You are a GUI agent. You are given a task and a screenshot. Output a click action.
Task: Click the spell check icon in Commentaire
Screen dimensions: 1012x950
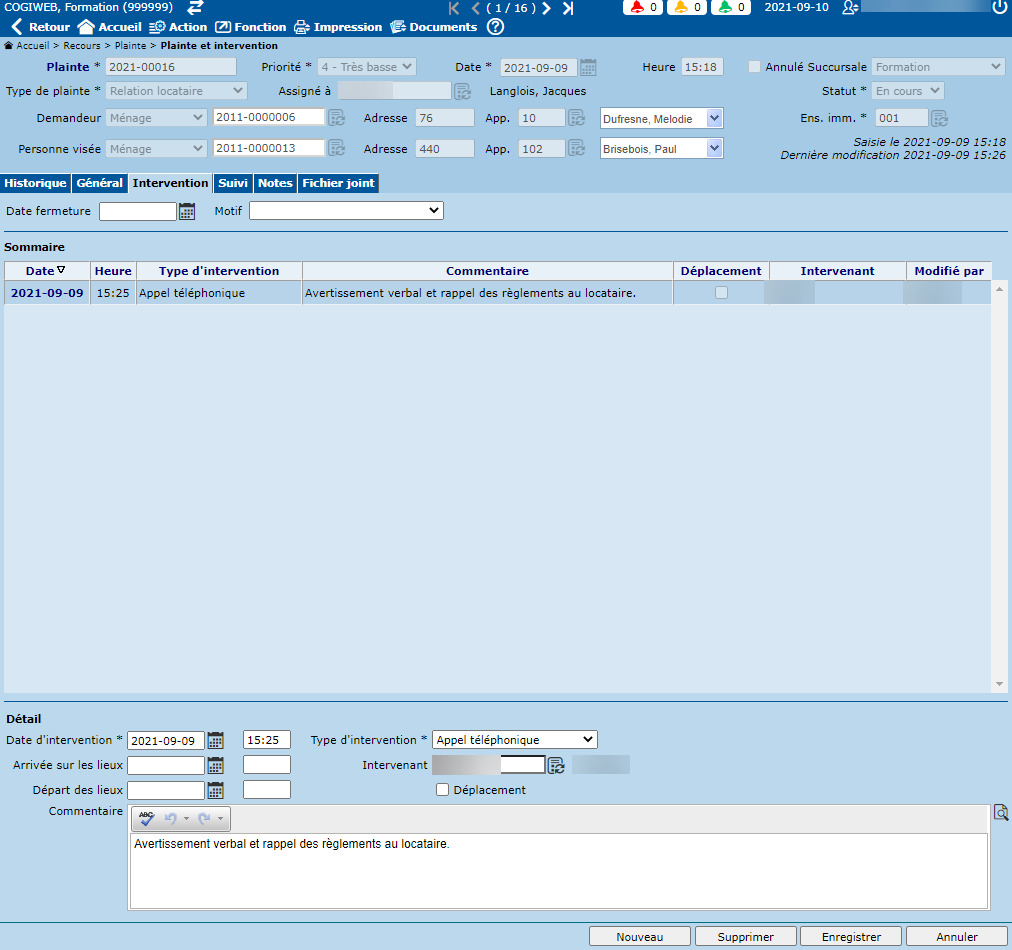click(x=147, y=819)
